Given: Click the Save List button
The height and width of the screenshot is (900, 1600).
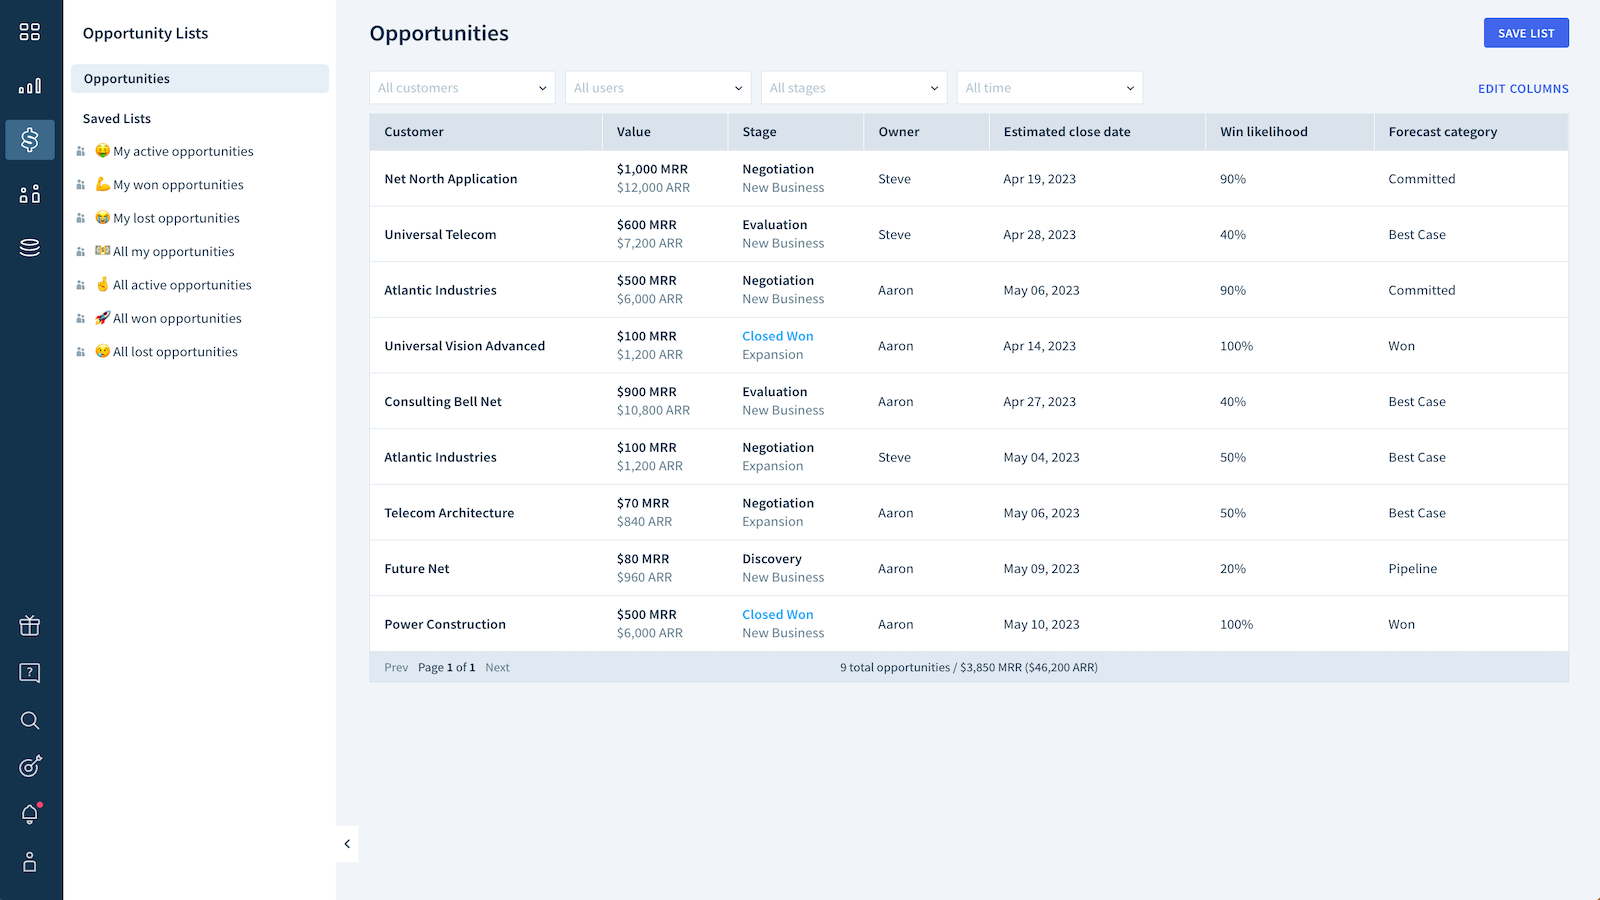Looking at the screenshot, I should [1525, 33].
